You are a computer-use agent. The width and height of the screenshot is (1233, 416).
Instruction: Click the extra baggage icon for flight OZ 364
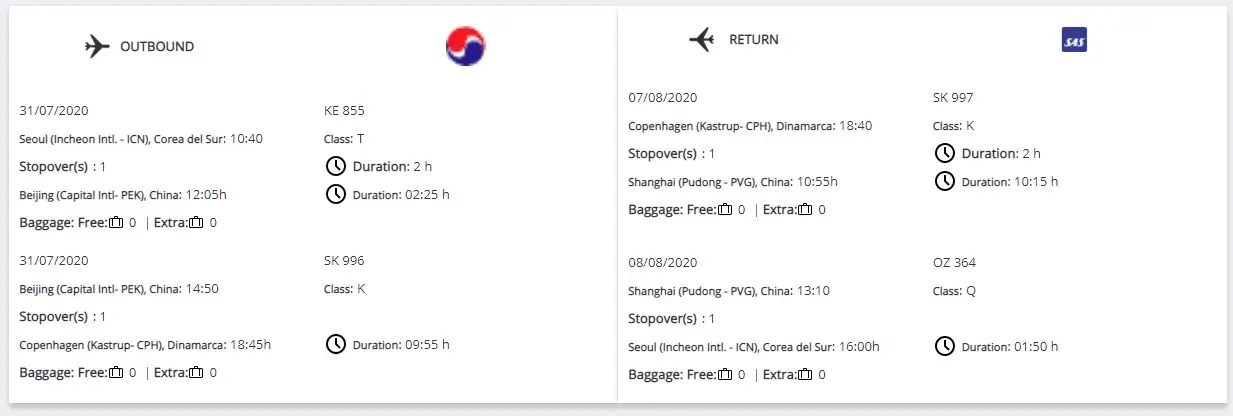(805, 374)
